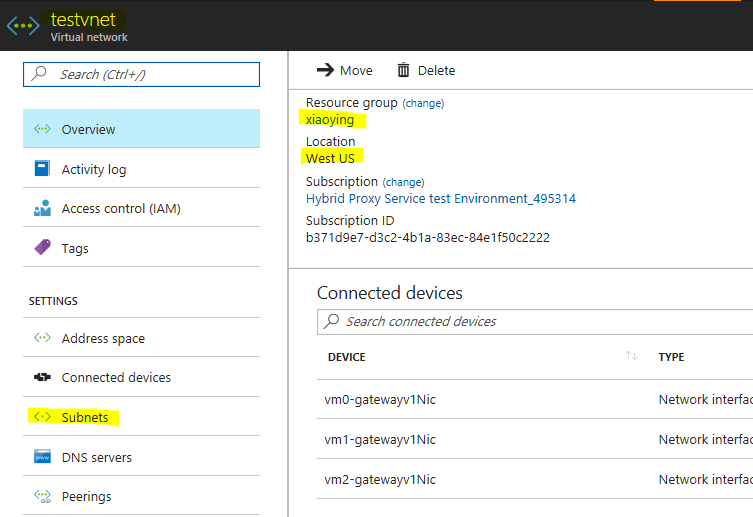Click the Search connected devices field
The height and width of the screenshot is (517, 753).
click(535, 322)
